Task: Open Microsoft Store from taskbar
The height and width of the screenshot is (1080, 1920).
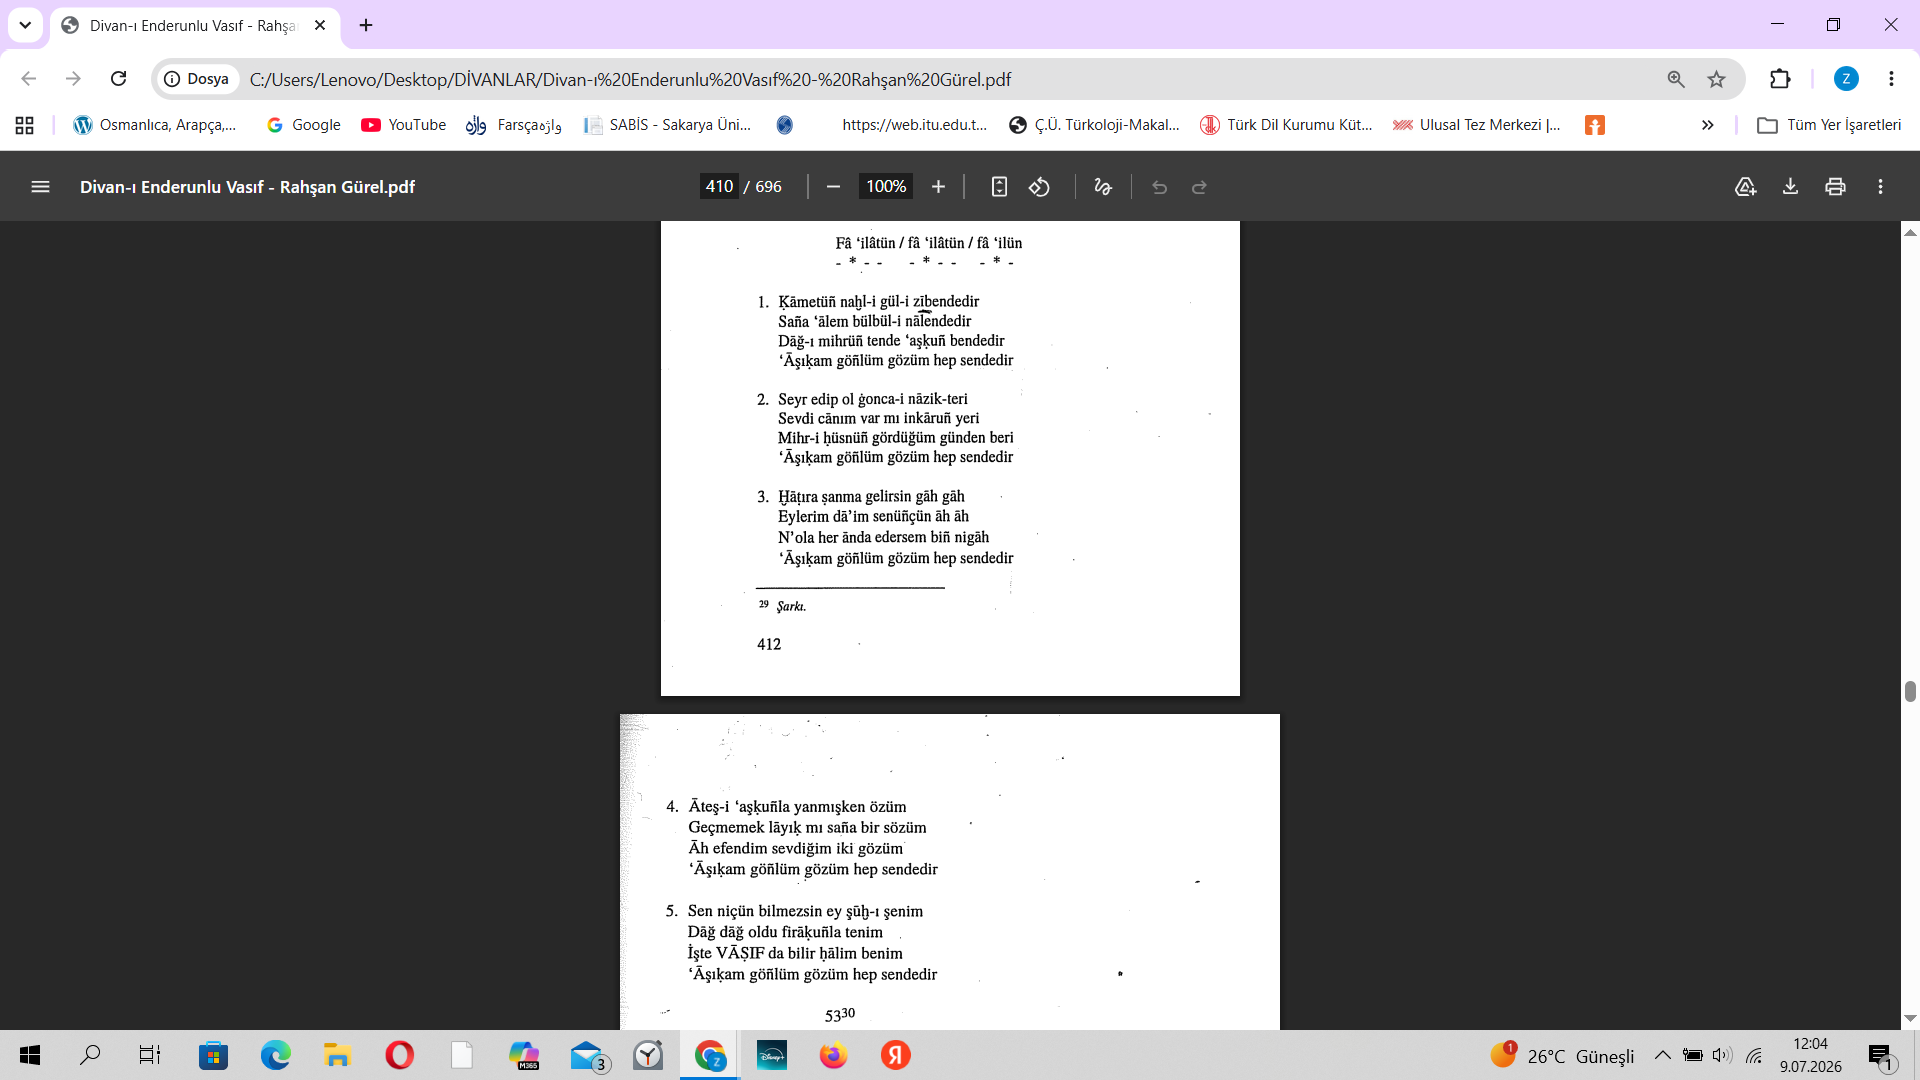Action: pos(213,1055)
